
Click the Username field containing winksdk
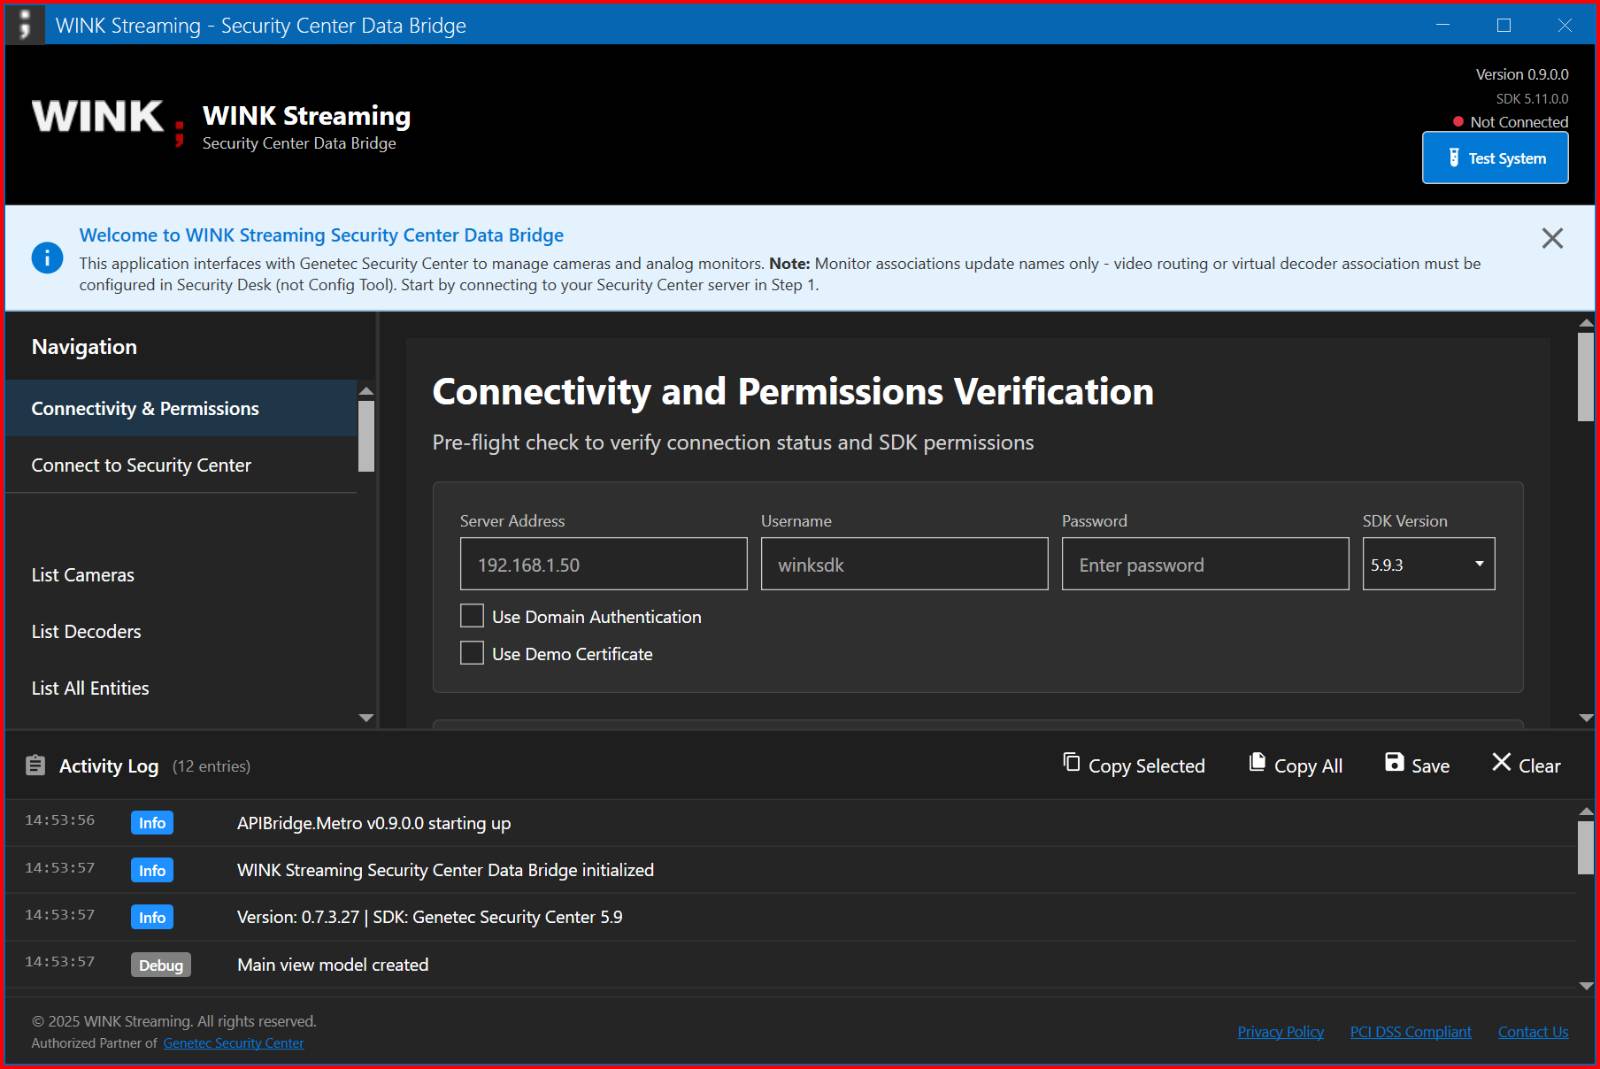[904, 564]
